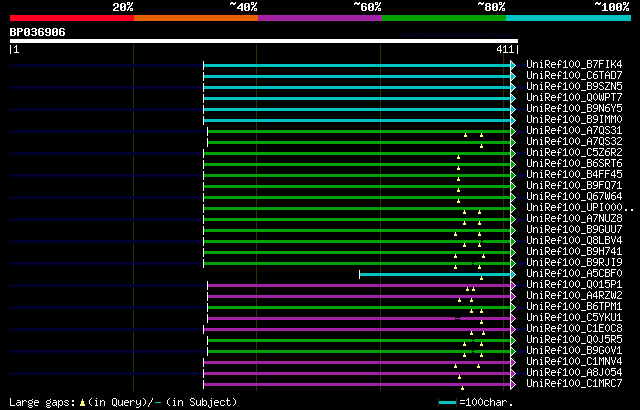Click the green alignment bar for C5Z6R2
The width and height of the screenshot is (640, 410).
[x=357, y=153]
